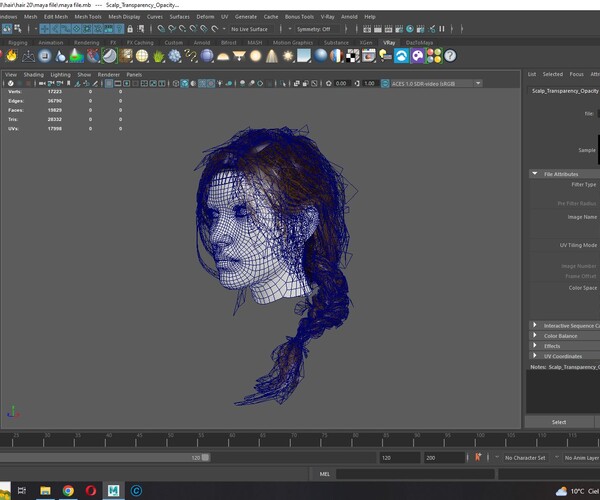Screen dimensions: 600x500
Task: Open the purple Chaos Cosmos icon
Action: [x=417, y=56]
